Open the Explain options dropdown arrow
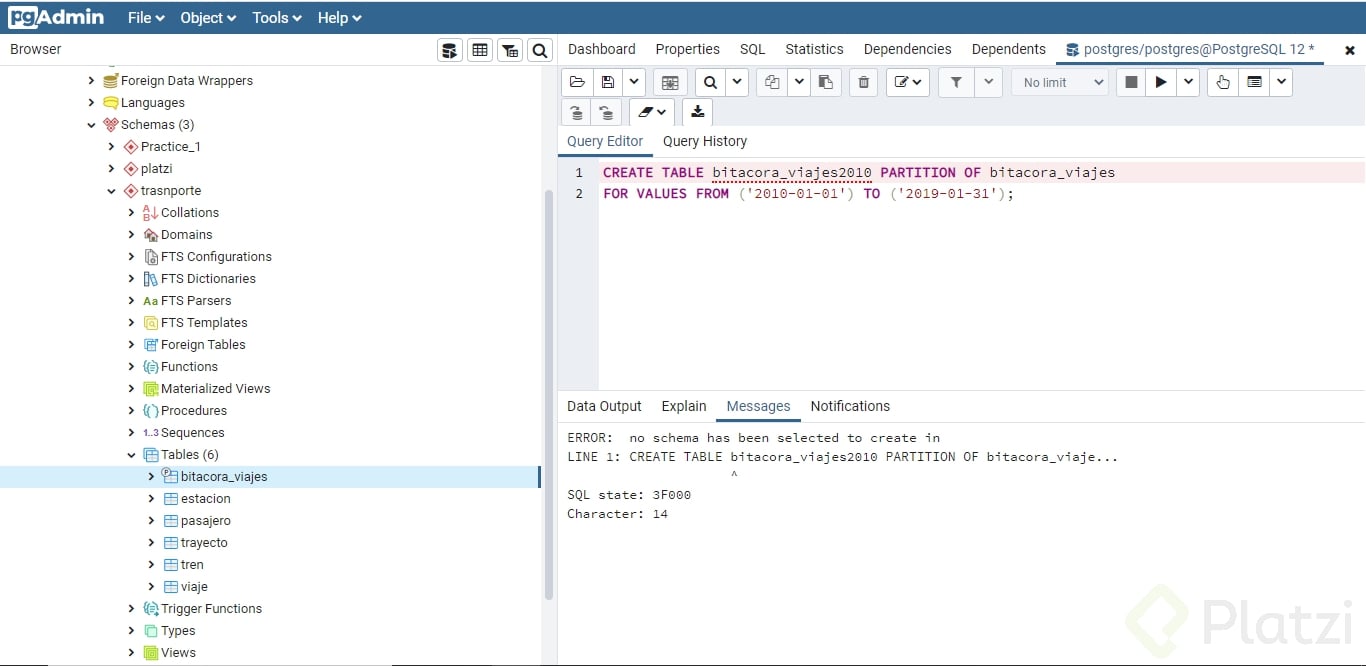The width and height of the screenshot is (1366, 666). [1281, 82]
